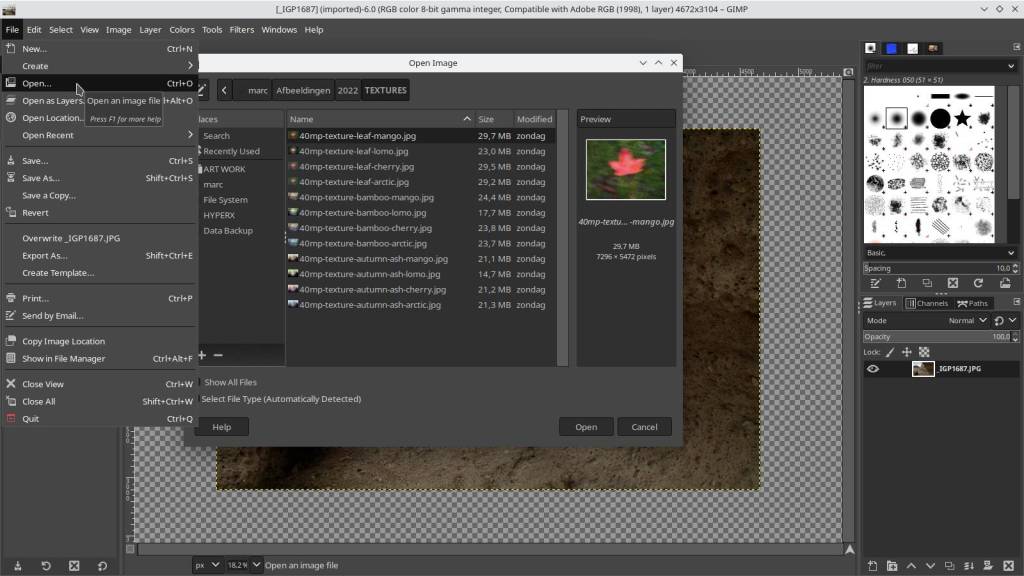The width and height of the screenshot is (1024, 576).
Task: Click the Open button in dialog
Action: click(586, 426)
